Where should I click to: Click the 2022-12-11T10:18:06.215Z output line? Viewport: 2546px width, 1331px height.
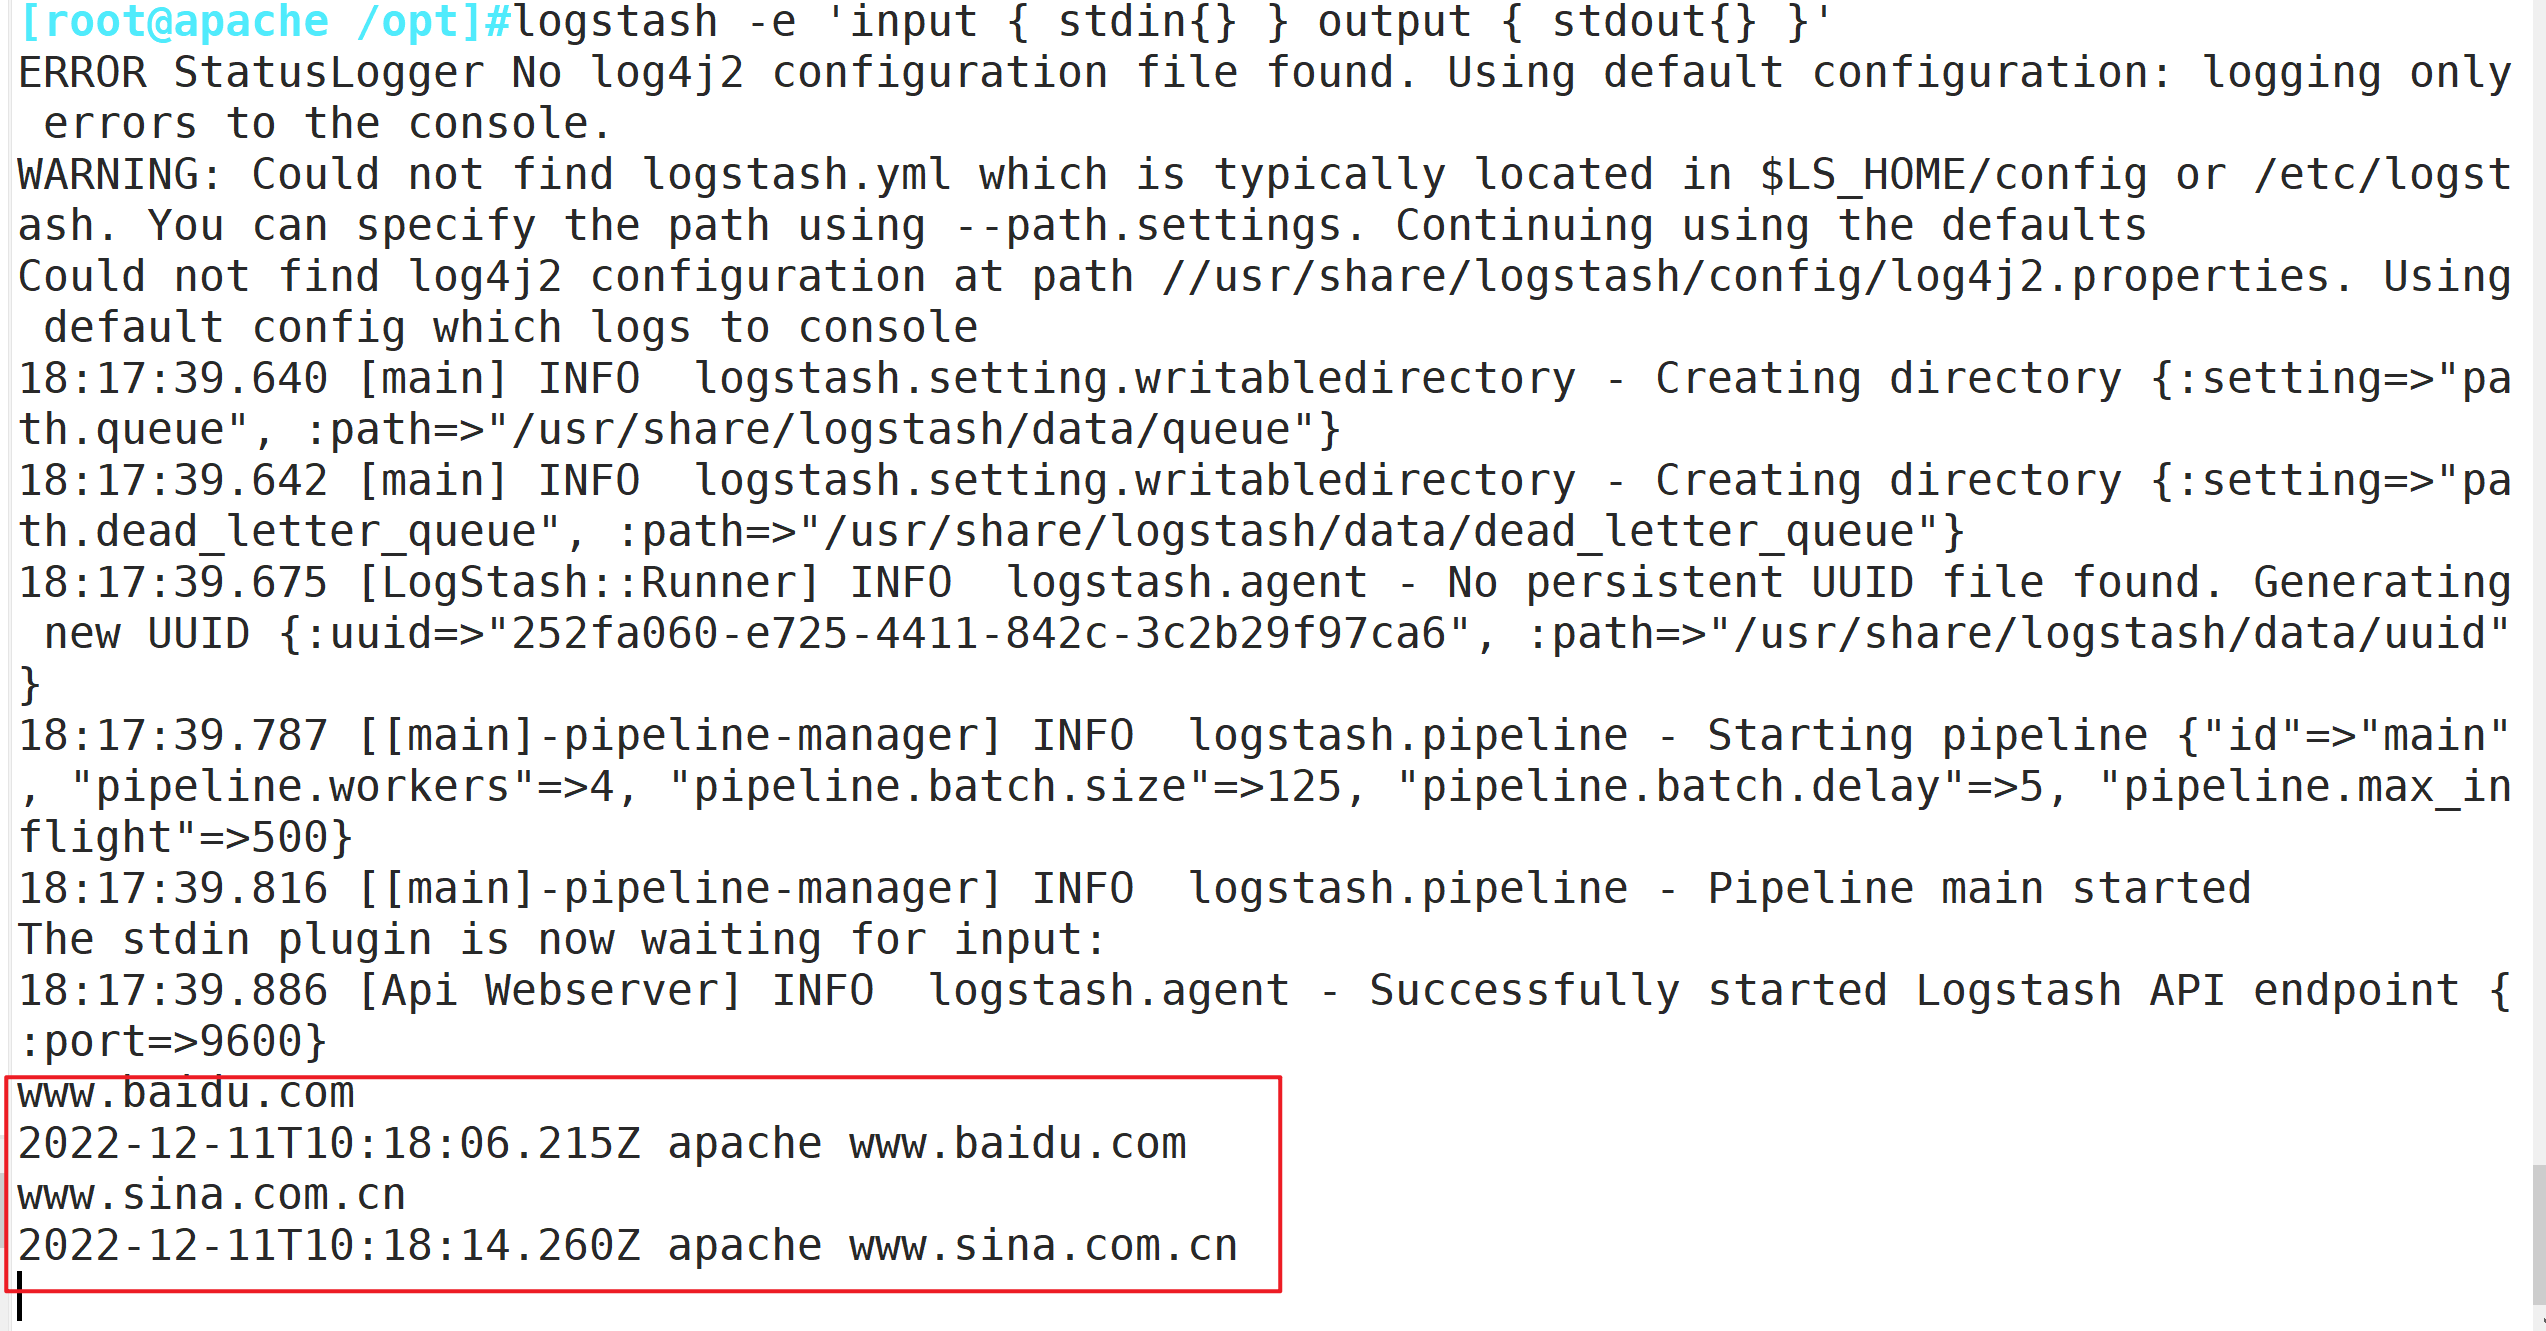click(602, 1144)
